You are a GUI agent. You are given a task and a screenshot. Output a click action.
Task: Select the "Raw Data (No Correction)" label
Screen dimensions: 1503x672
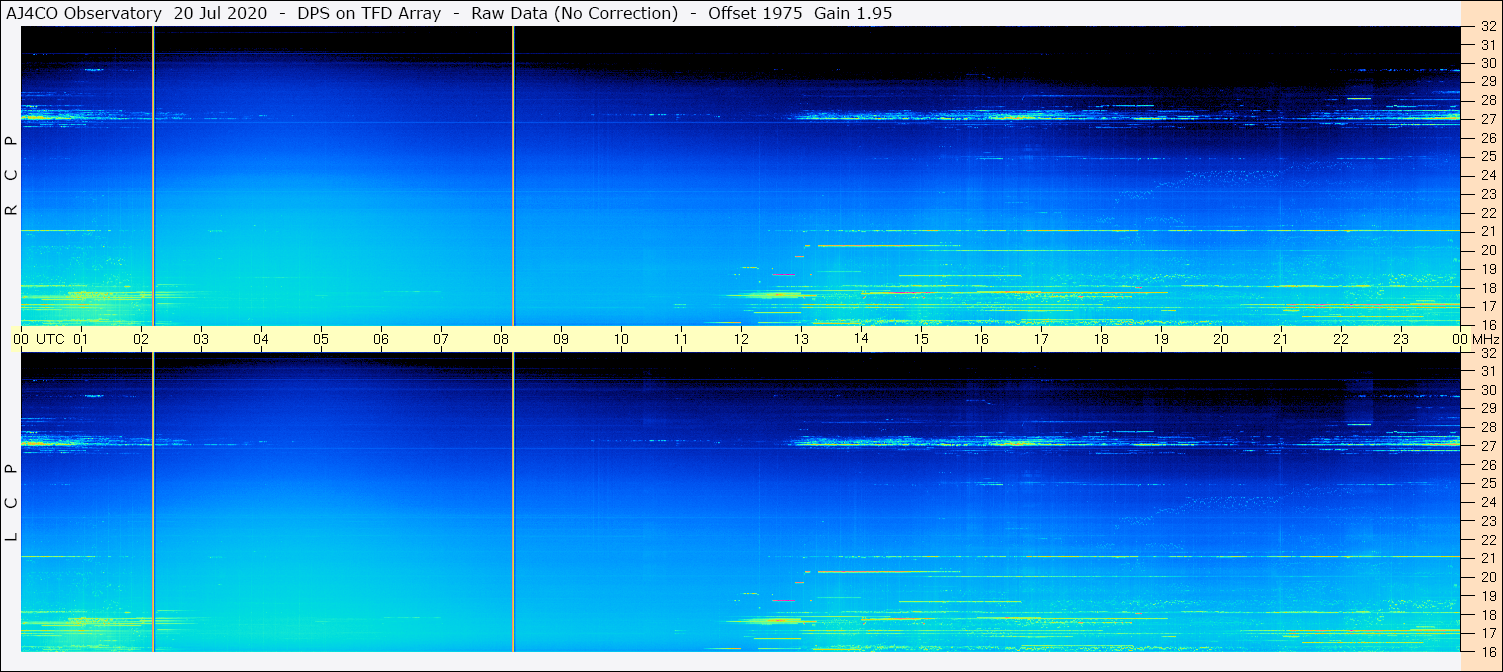[575, 13]
